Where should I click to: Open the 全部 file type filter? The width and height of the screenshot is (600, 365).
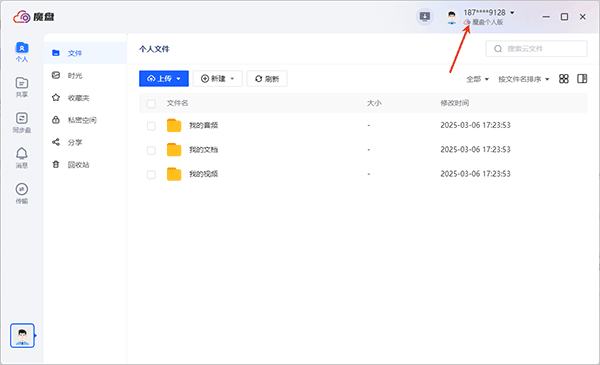[478, 79]
